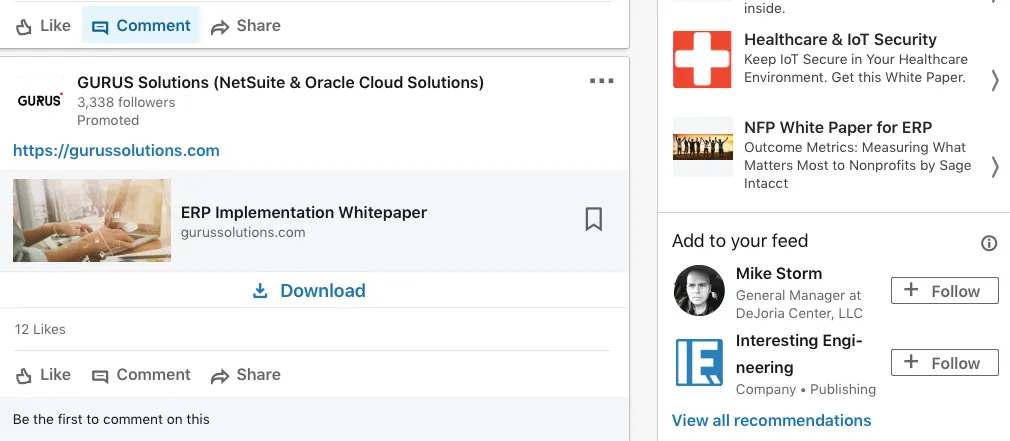Click the Interesting Engineering logo
The image size is (1010, 441).
699,362
